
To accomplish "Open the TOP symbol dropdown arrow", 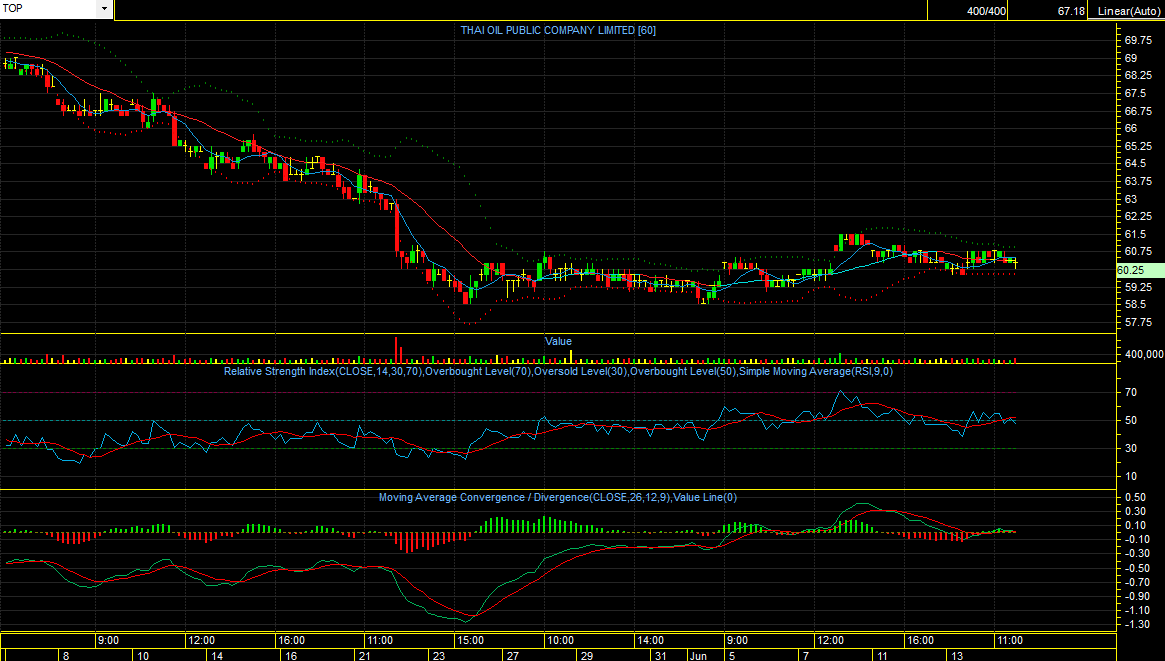I will click(x=104, y=9).
